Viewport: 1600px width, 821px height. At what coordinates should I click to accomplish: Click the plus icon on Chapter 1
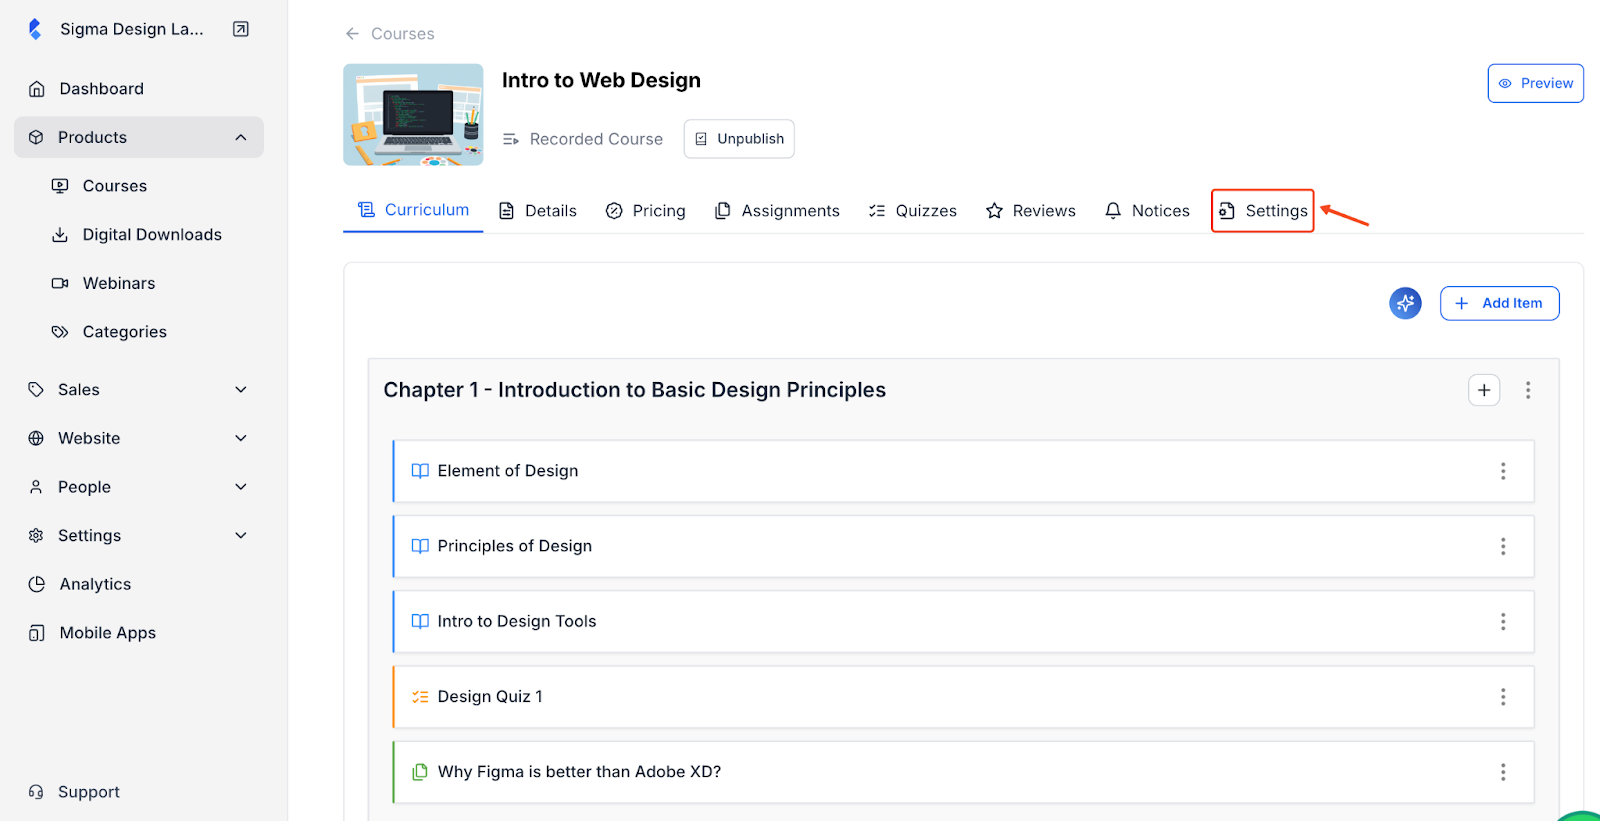tap(1484, 390)
